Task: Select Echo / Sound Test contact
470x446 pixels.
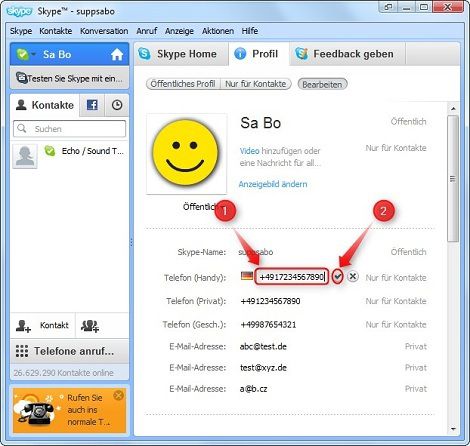Action: pos(69,156)
